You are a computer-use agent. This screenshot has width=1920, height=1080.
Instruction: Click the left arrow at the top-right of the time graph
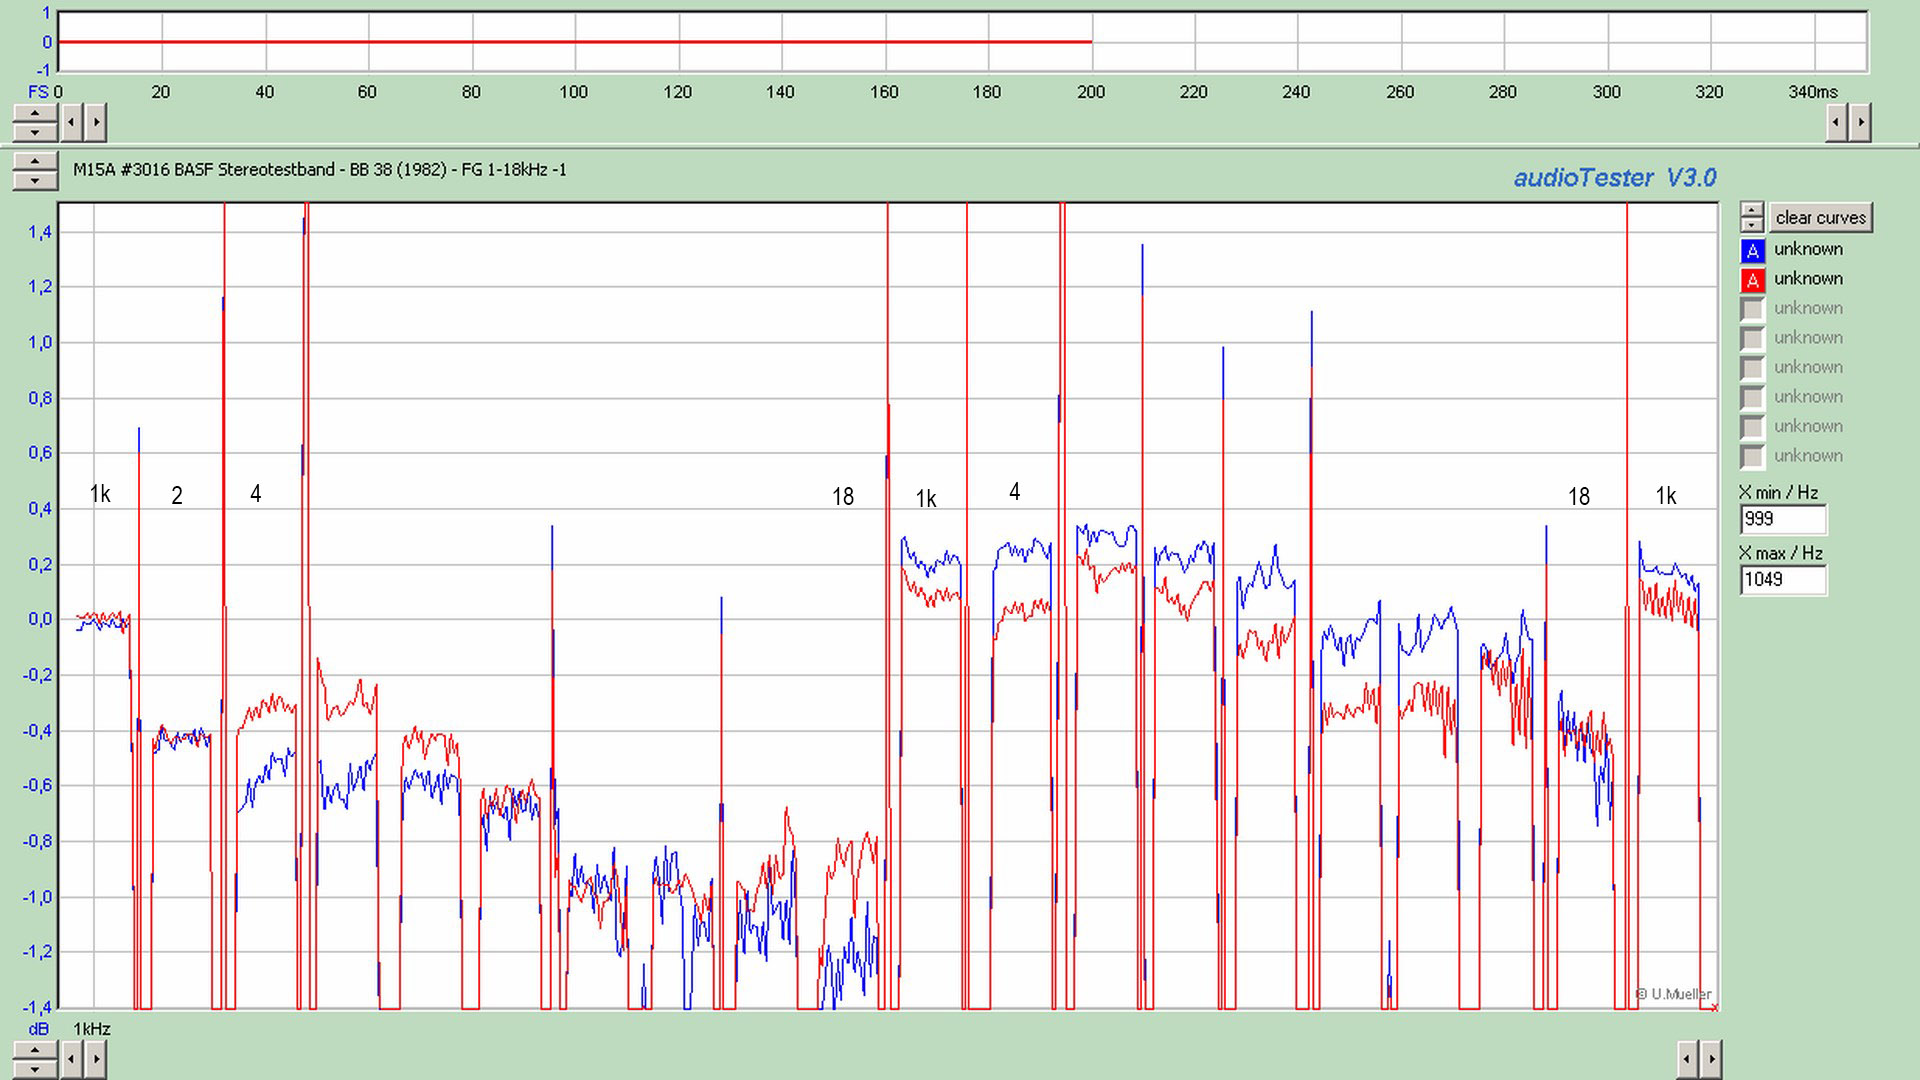(1836, 123)
